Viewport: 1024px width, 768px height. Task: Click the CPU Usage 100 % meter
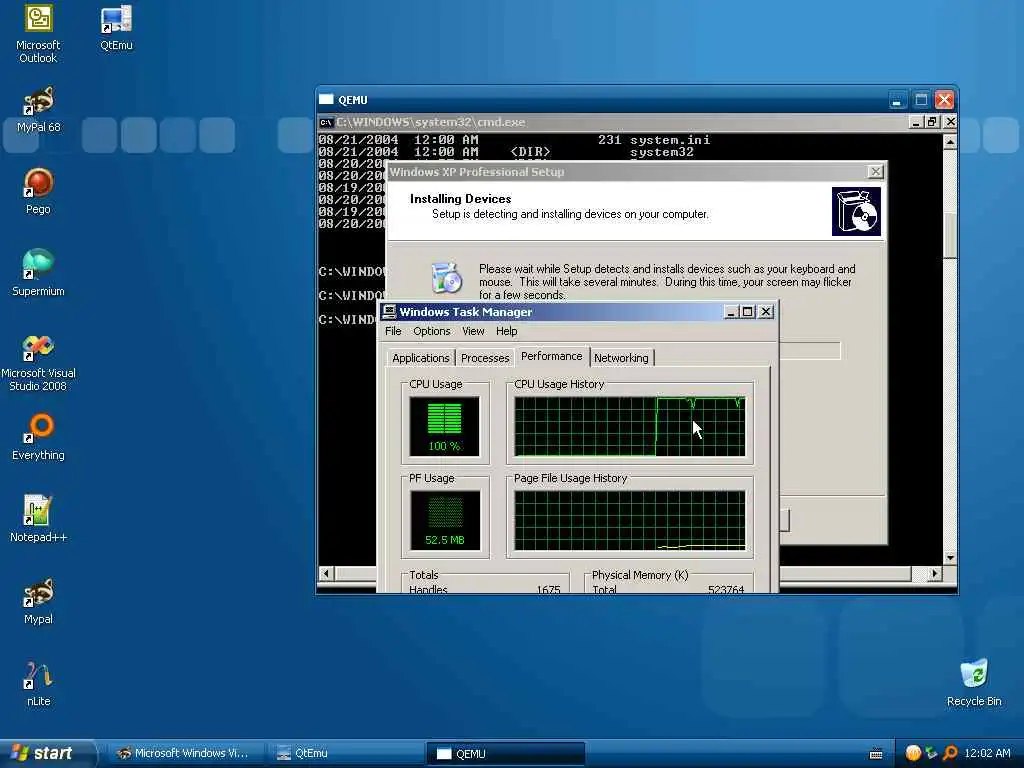point(444,426)
